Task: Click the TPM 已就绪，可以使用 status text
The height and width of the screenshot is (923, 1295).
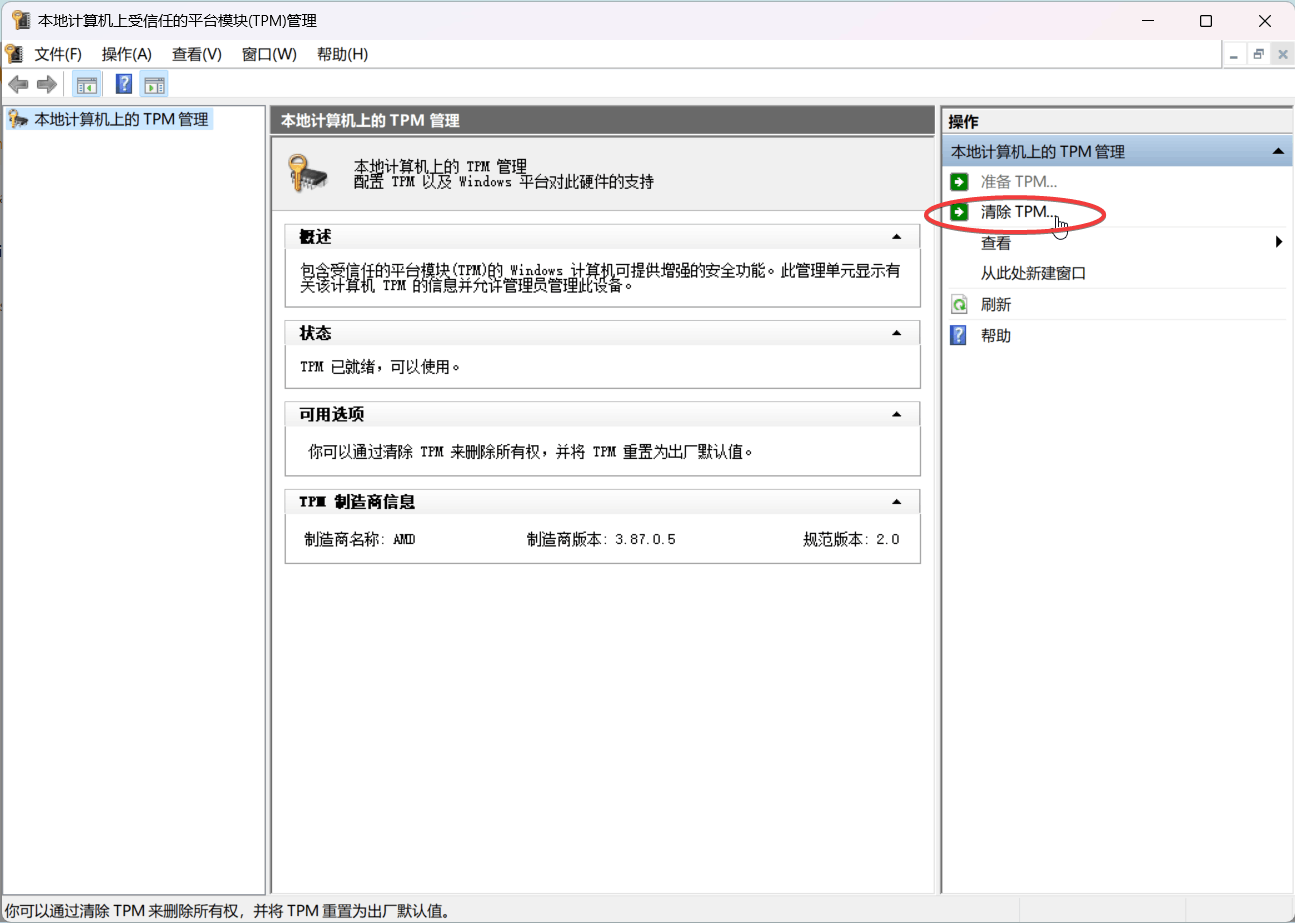Action: (x=380, y=367)
